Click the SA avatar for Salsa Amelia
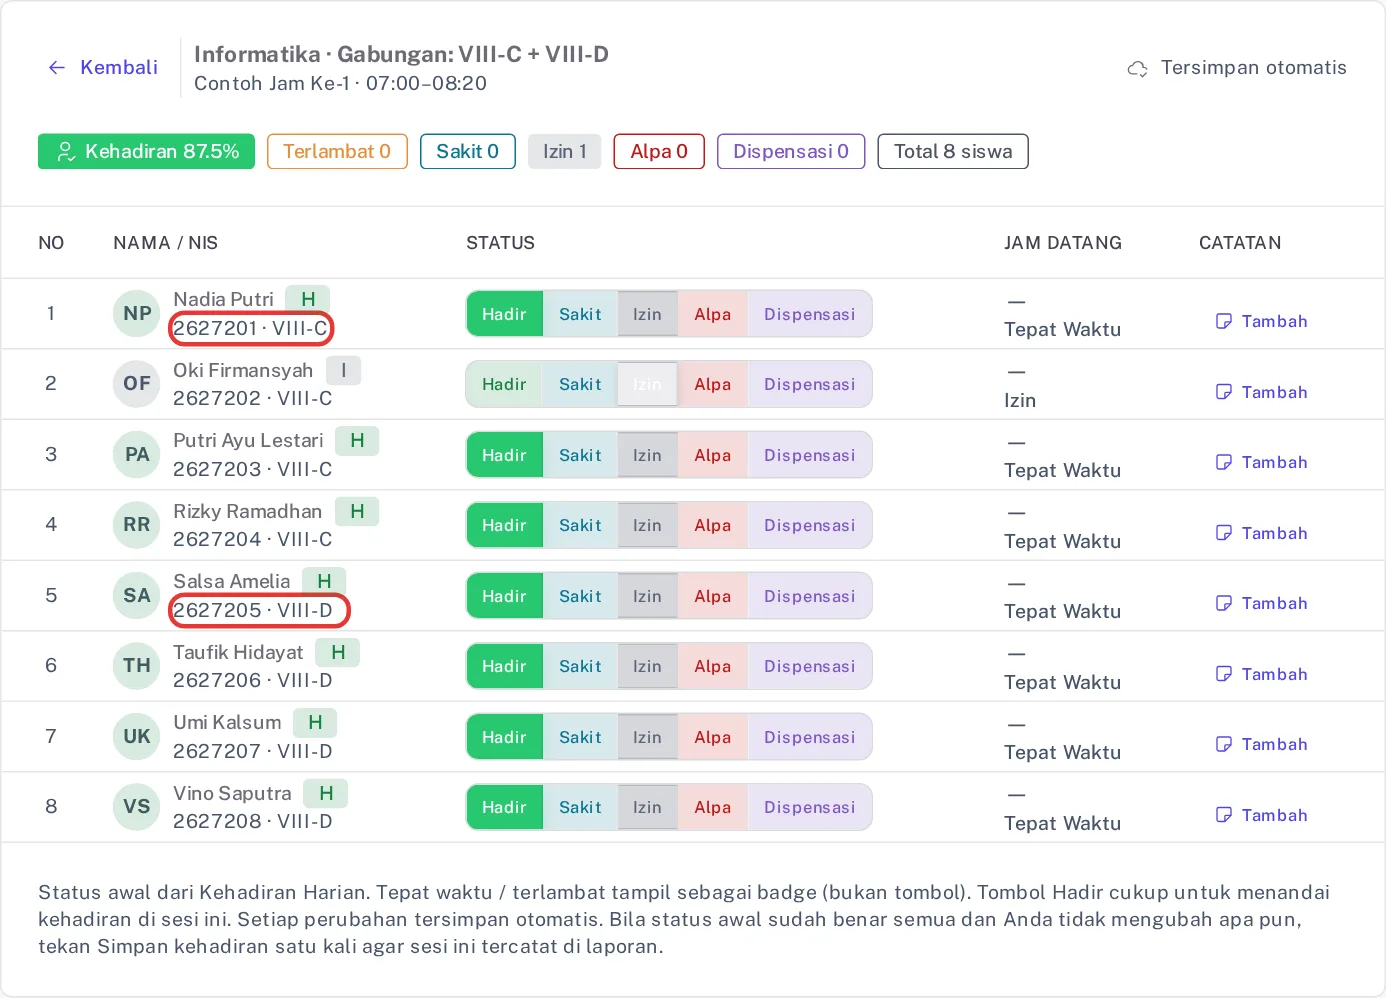 (137, 596)
